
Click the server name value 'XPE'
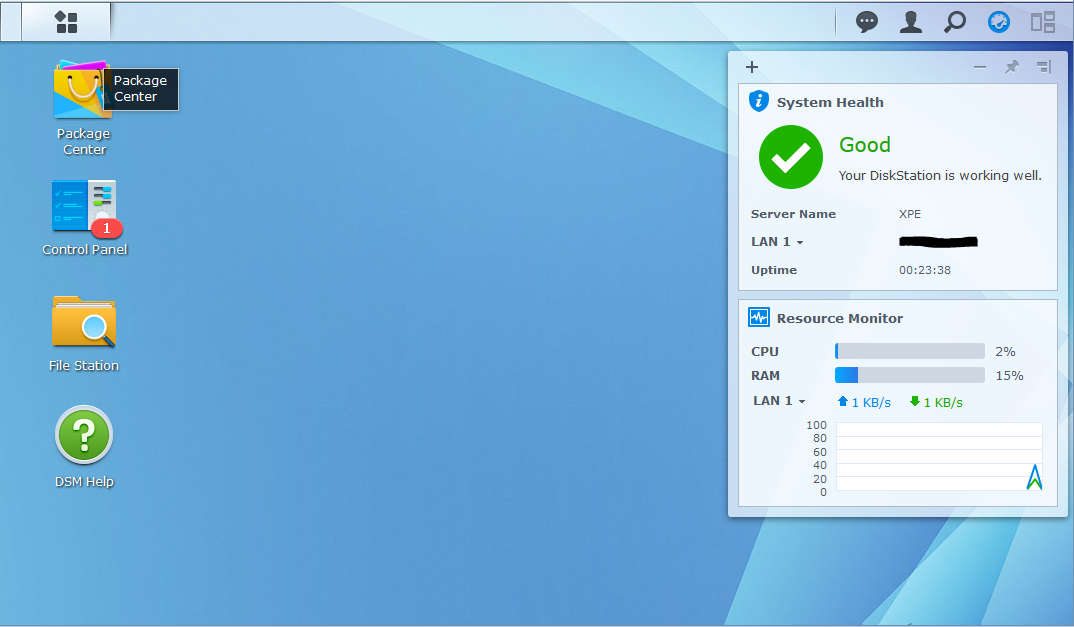(x=910, y=214)
